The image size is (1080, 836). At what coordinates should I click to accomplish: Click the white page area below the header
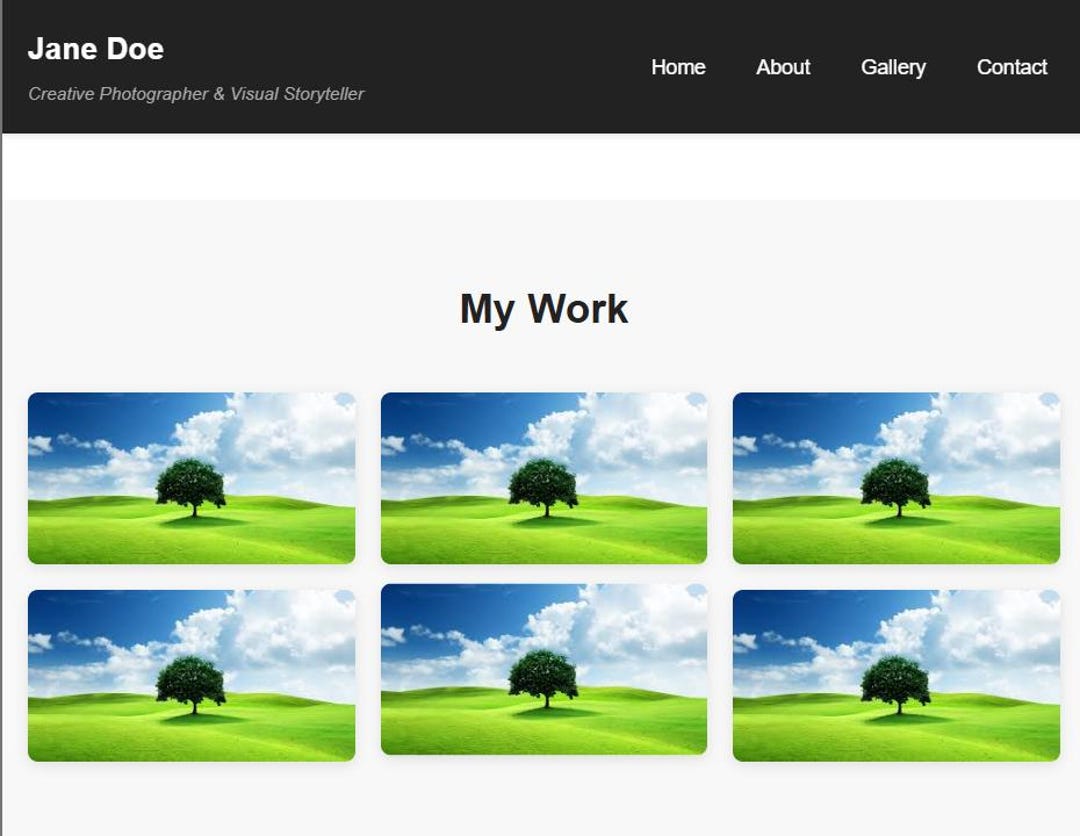[540, 165]
